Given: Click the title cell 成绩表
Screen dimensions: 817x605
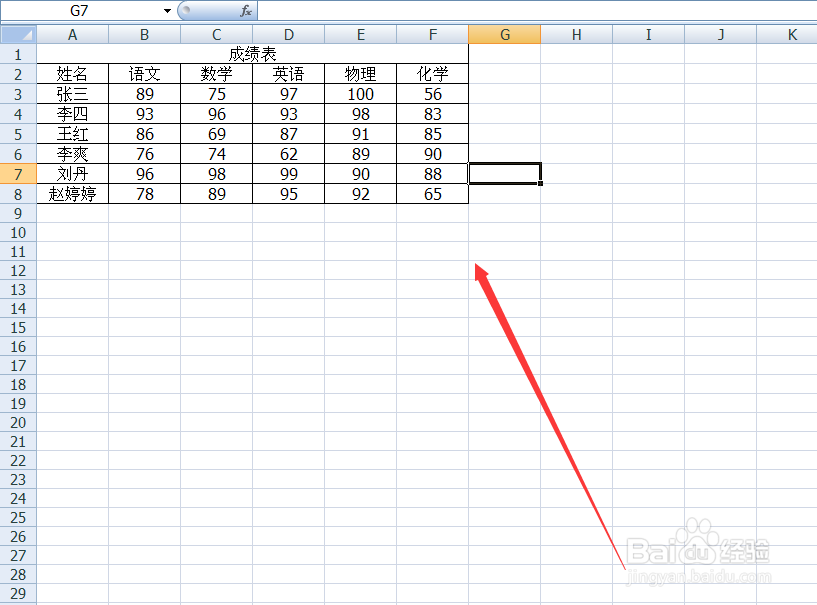Looking at the screenshot, I should point(253,54).
